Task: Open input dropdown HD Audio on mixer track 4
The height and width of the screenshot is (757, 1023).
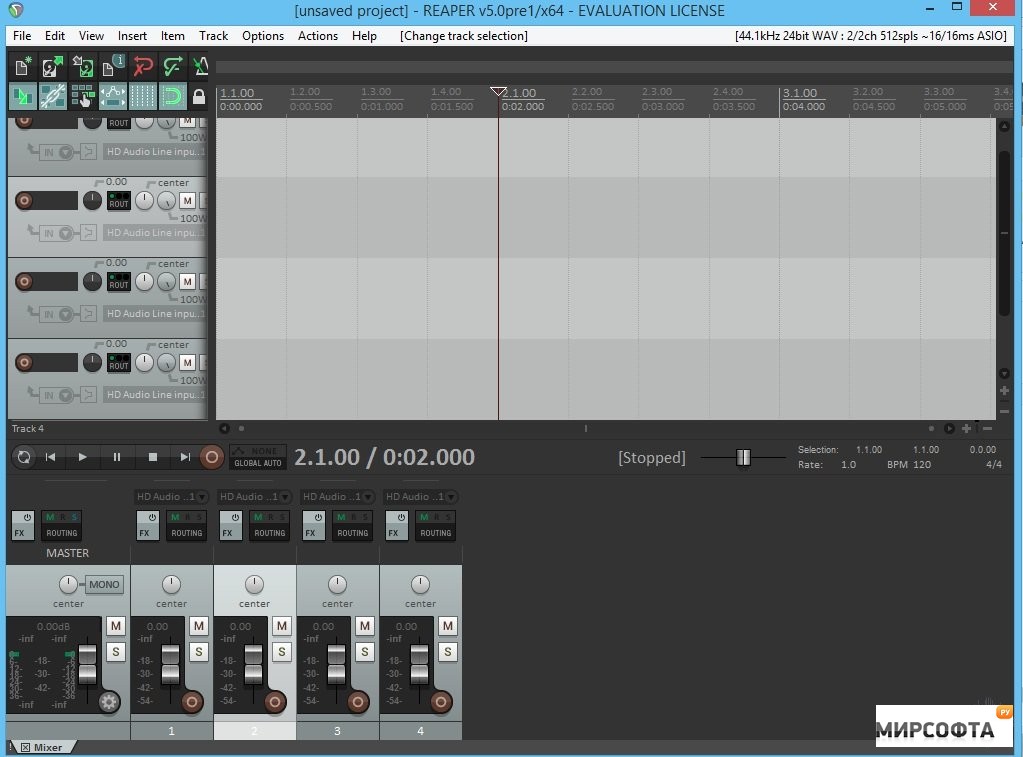Action: point(420,497)
